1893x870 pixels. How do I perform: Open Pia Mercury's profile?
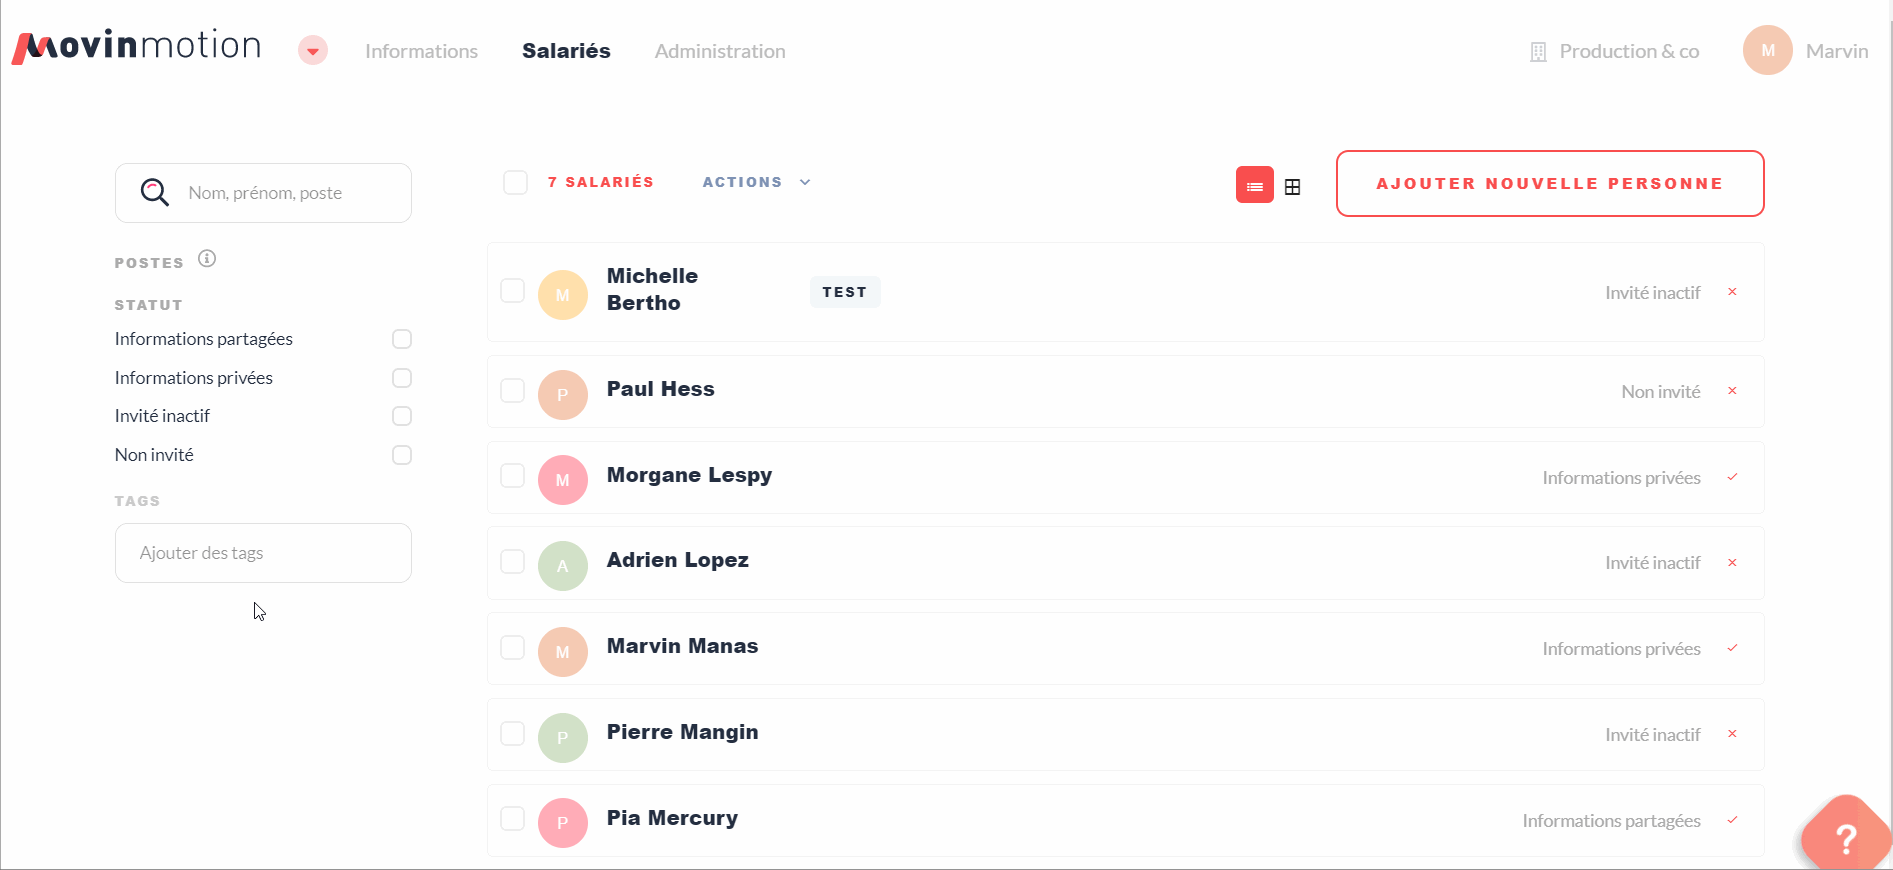[672, 818]
